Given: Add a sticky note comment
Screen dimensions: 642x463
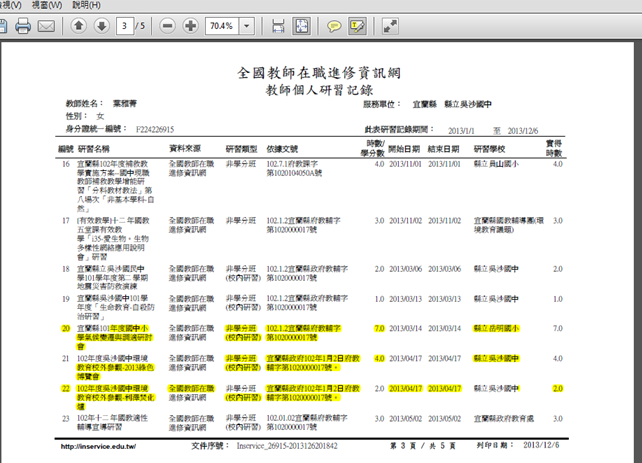Looking at the screenshot, I should (x=334, y=25).
